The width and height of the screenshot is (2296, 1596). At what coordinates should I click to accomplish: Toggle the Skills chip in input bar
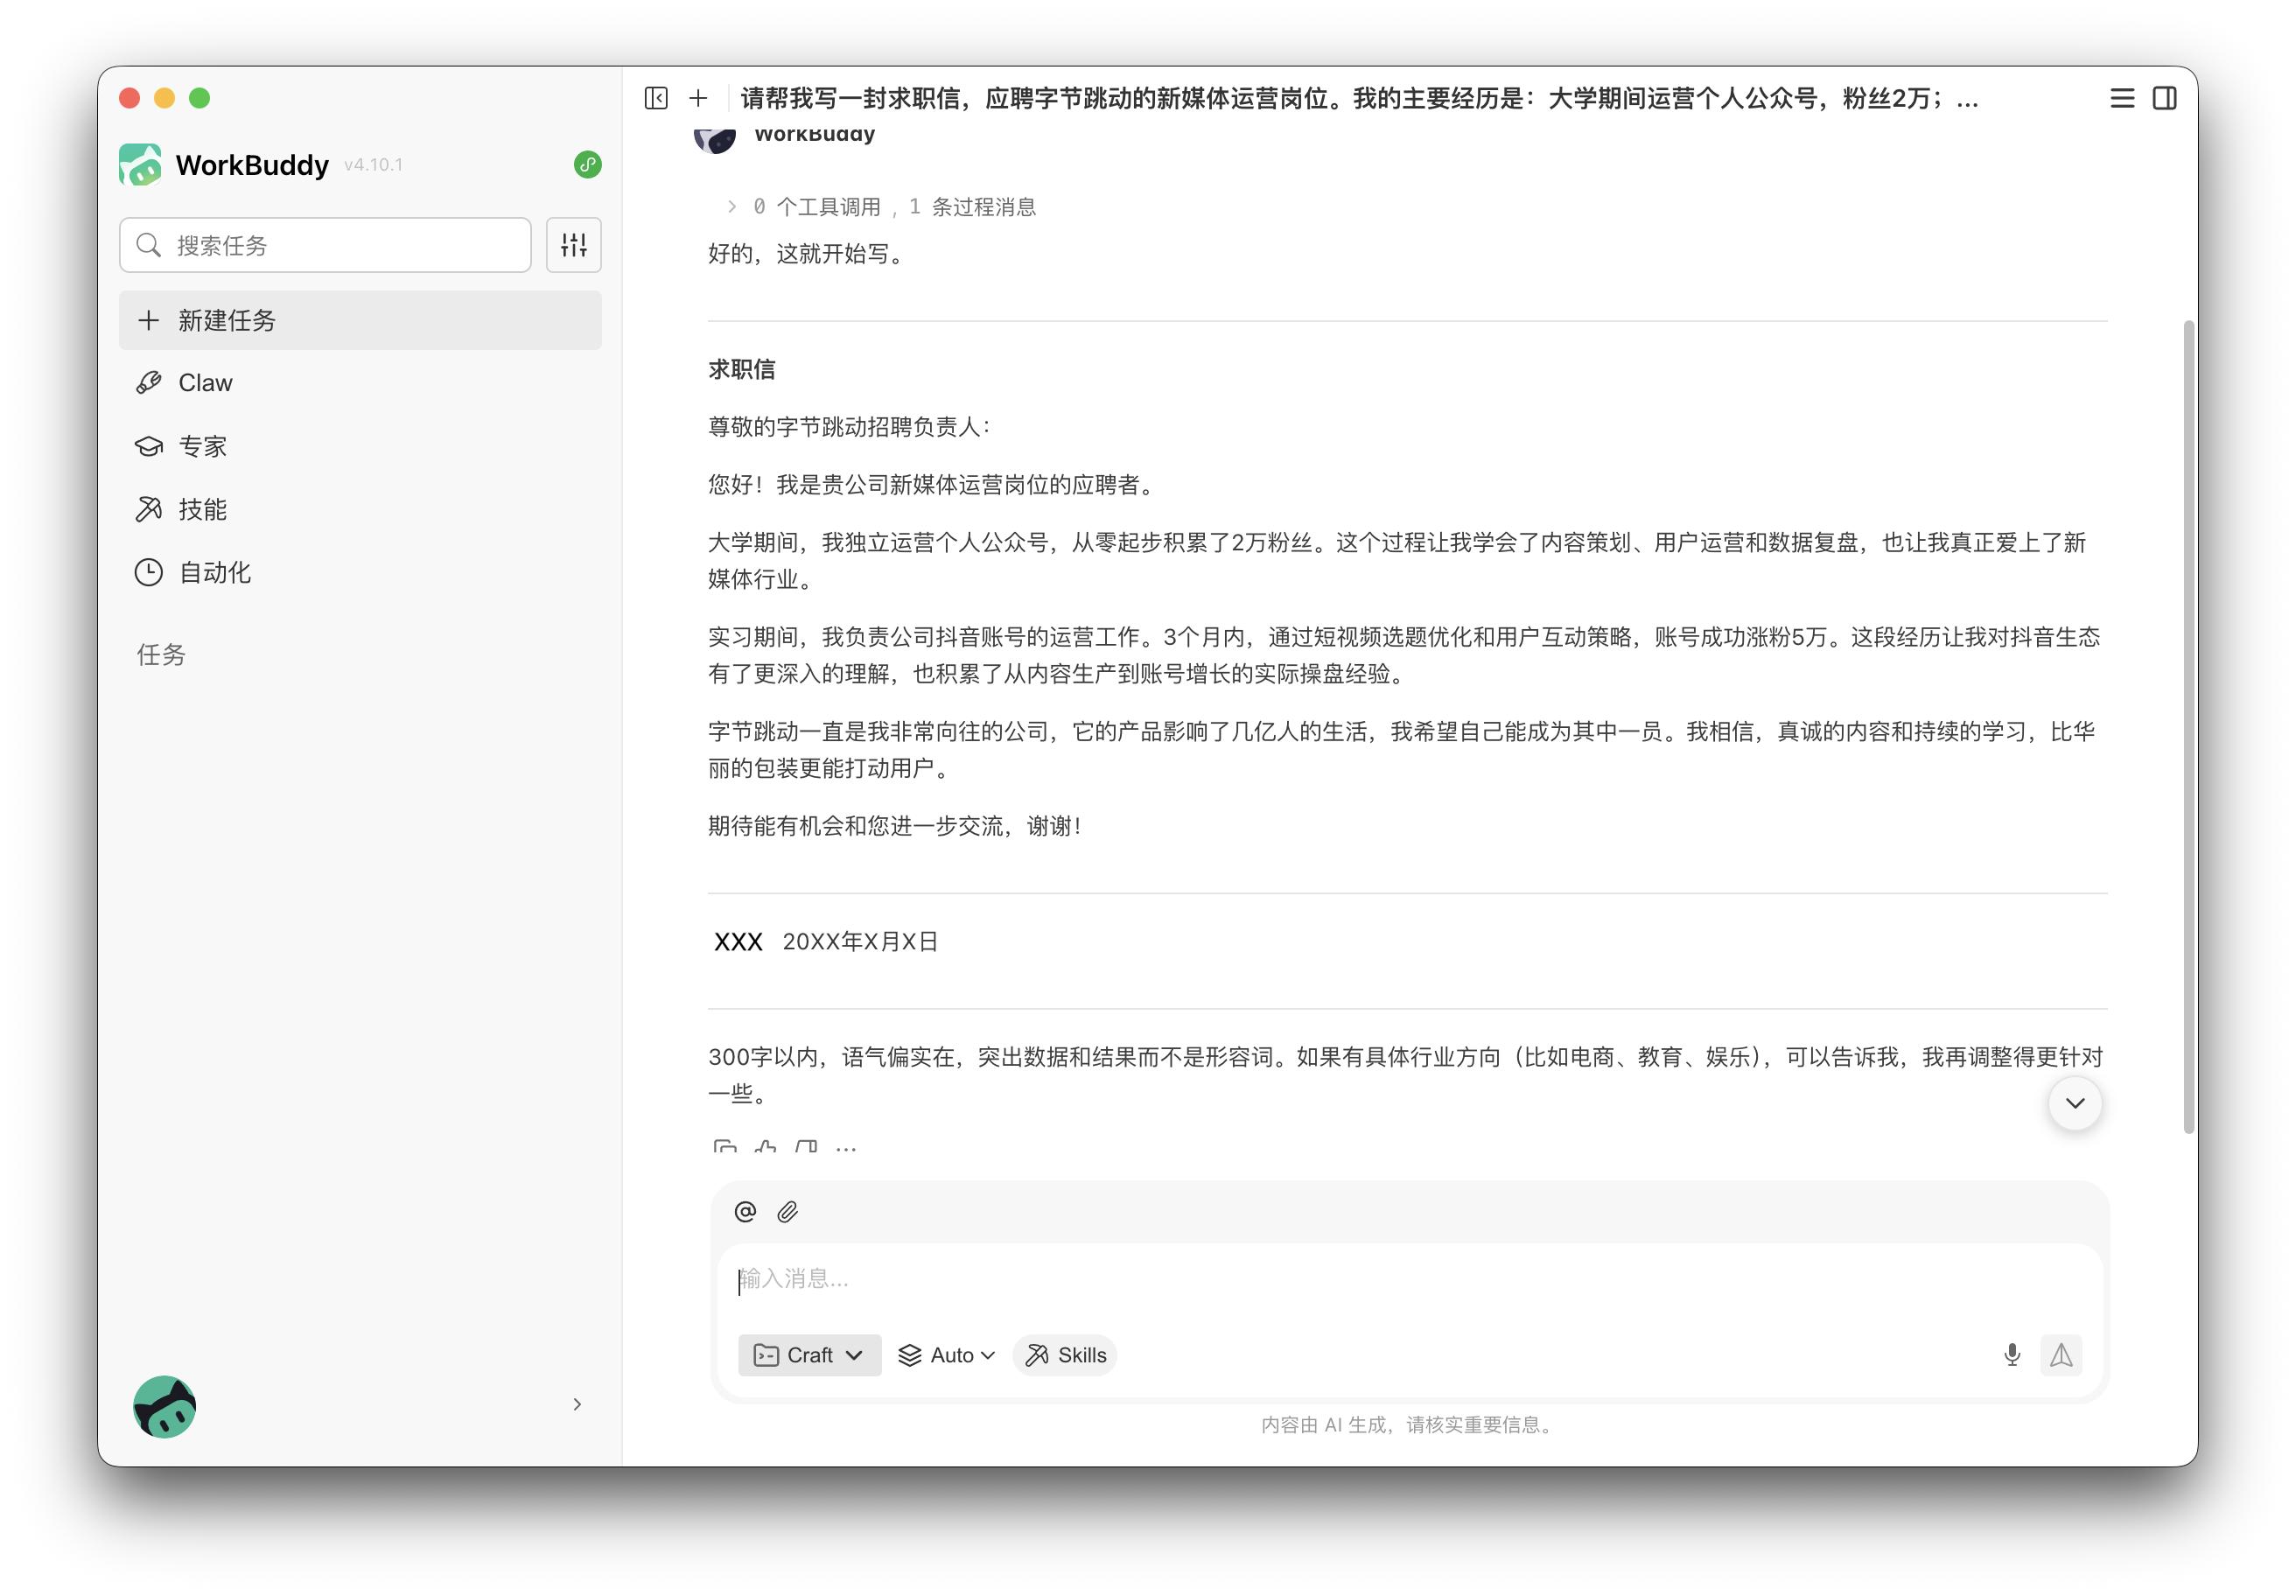tap(1065, 1355)
